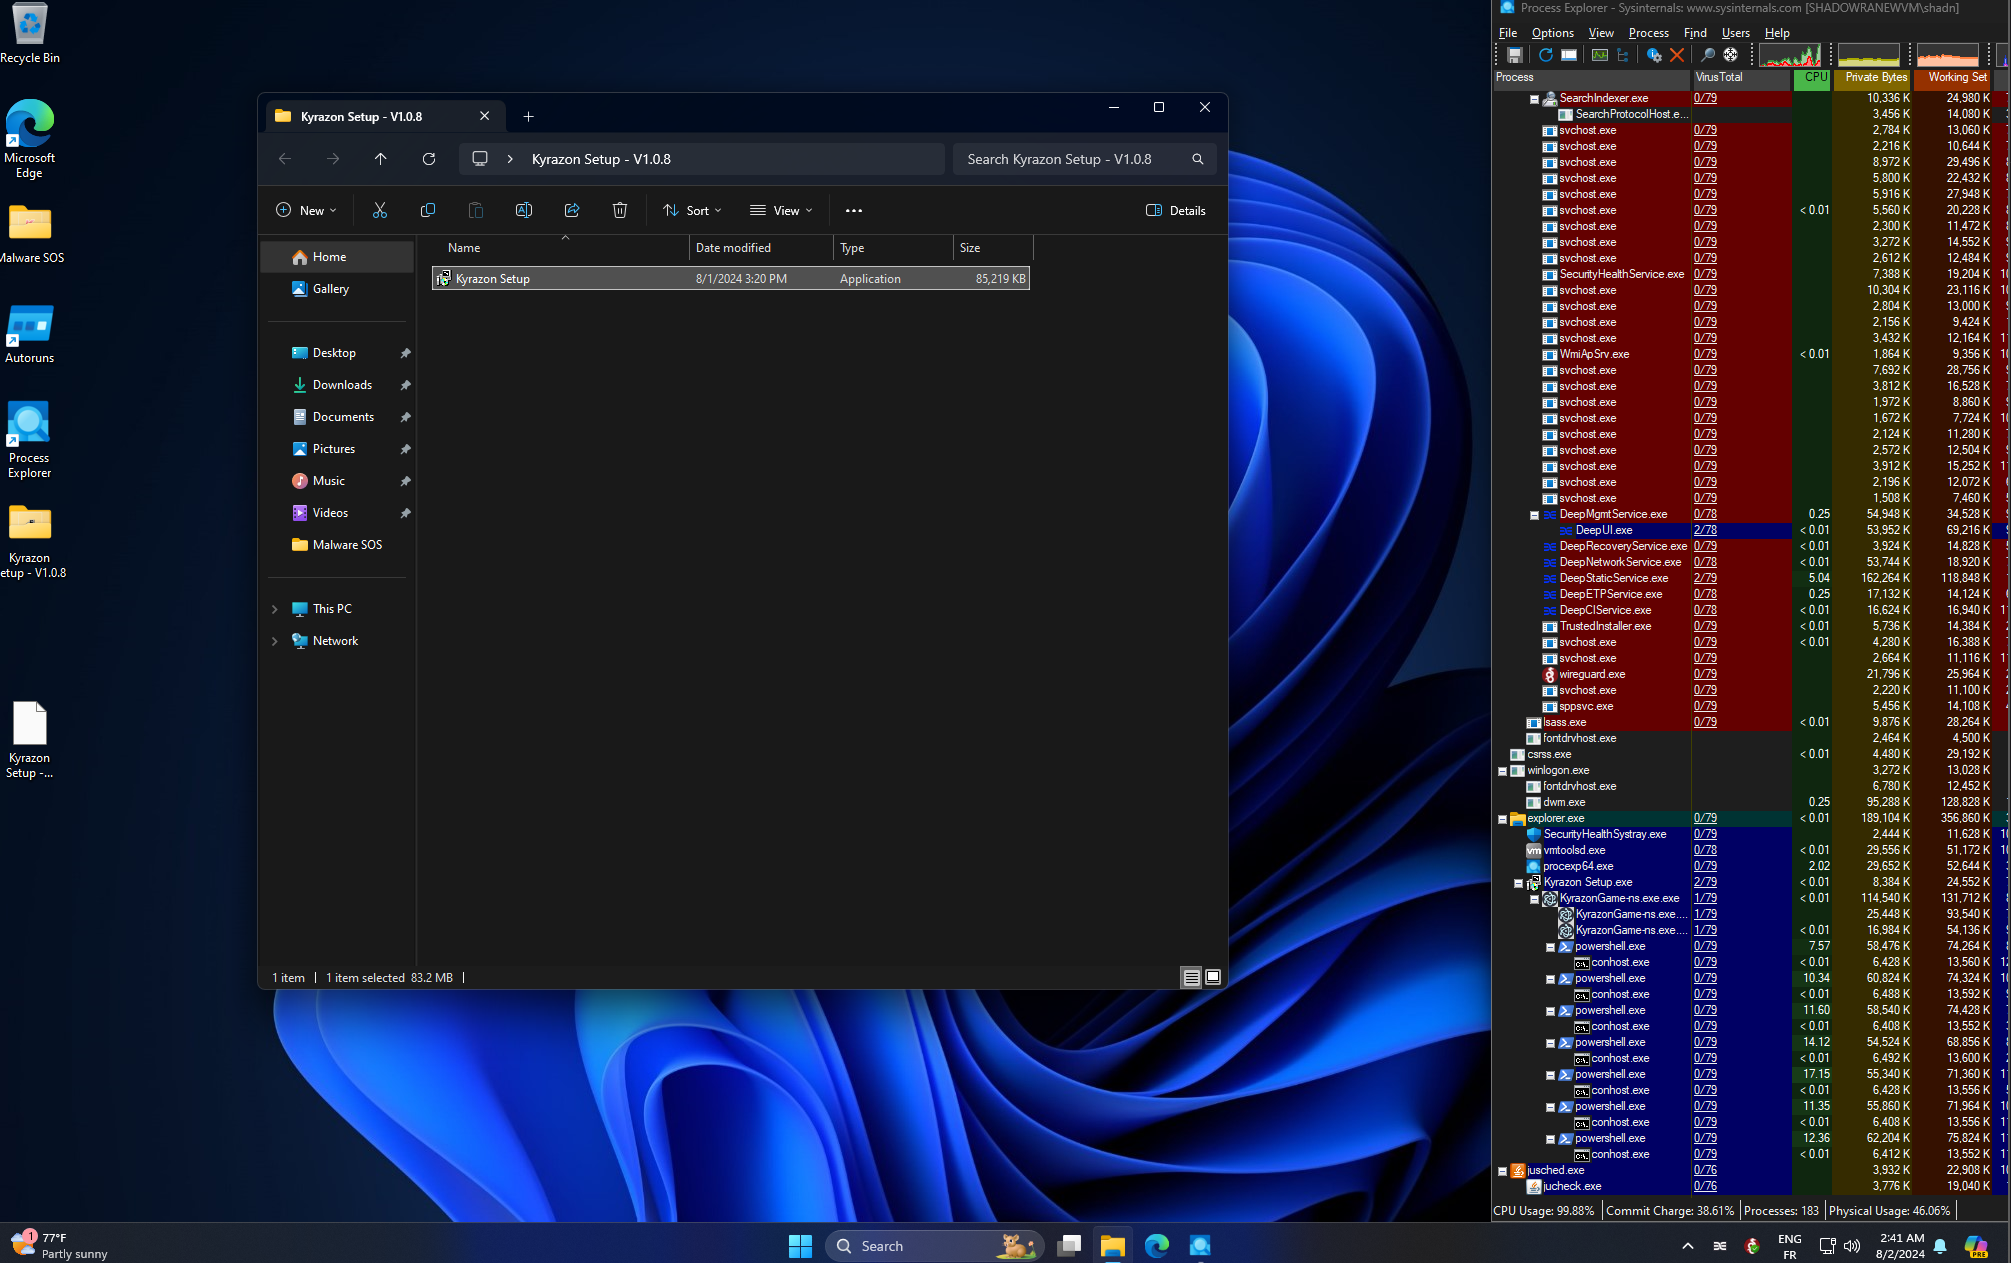
Task: Collapse the explorer.exe process tree
Action: coord(1502,819)
